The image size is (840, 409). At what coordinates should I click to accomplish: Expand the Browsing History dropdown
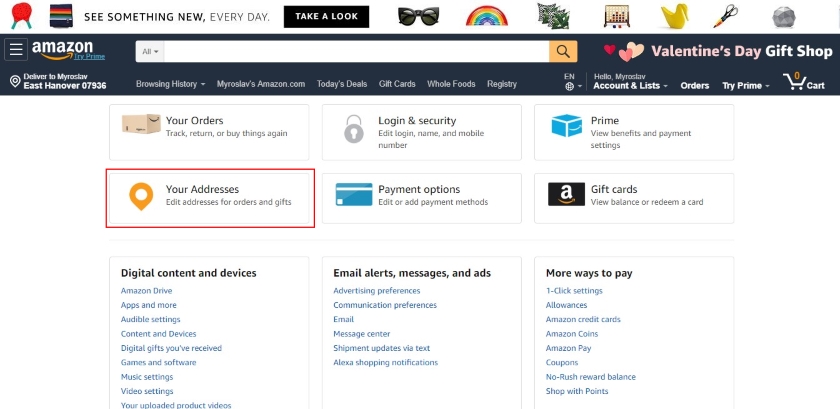[170, 84]
